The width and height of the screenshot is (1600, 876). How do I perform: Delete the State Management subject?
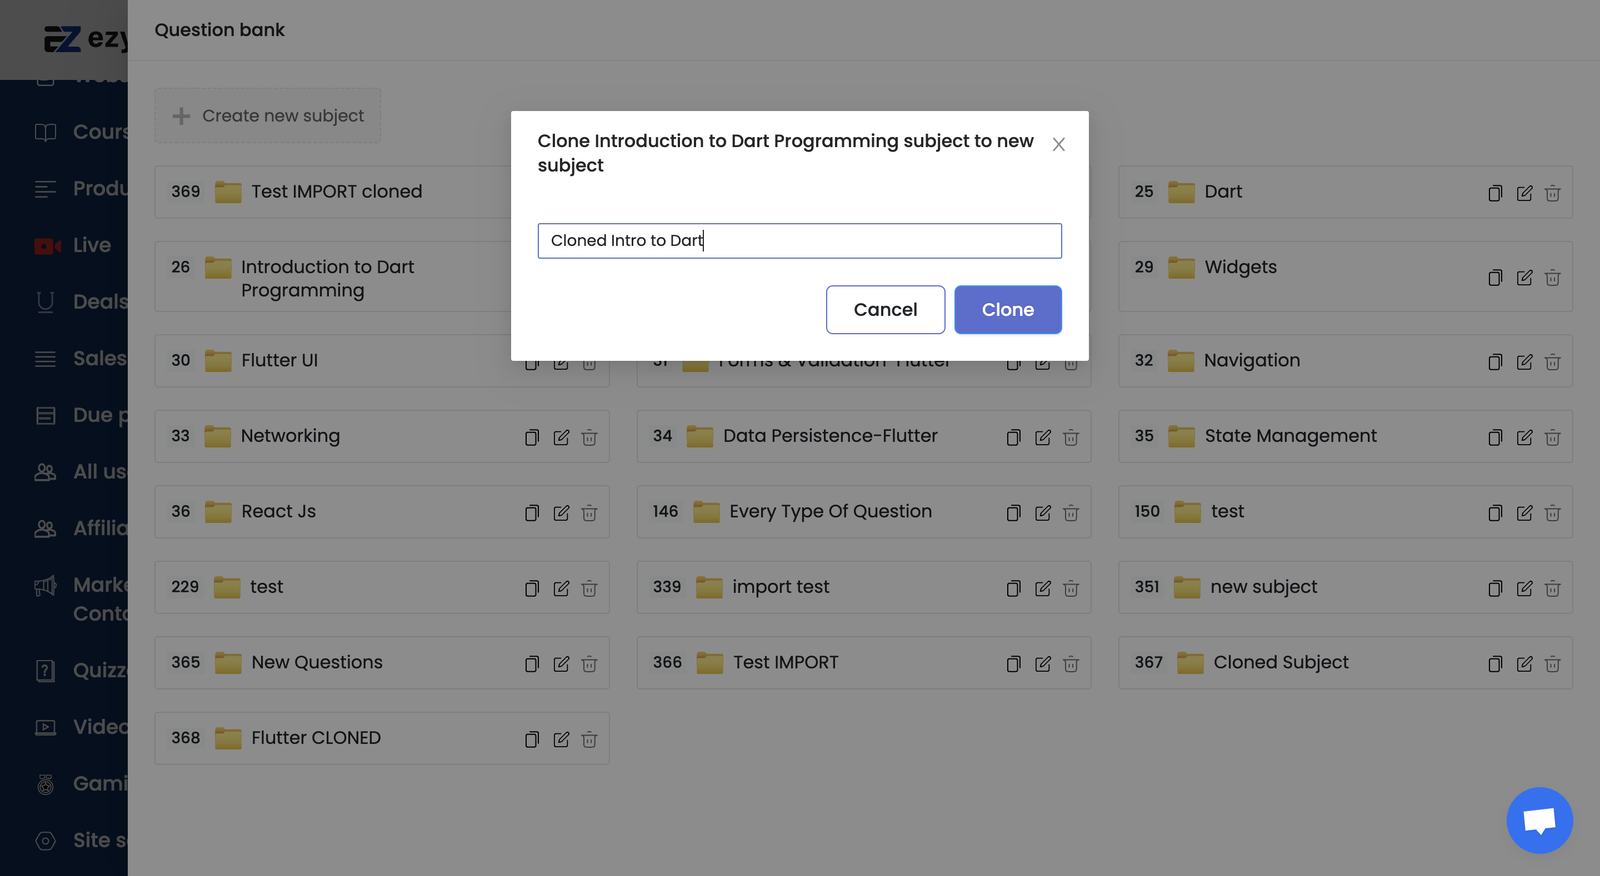(1552, 437)
